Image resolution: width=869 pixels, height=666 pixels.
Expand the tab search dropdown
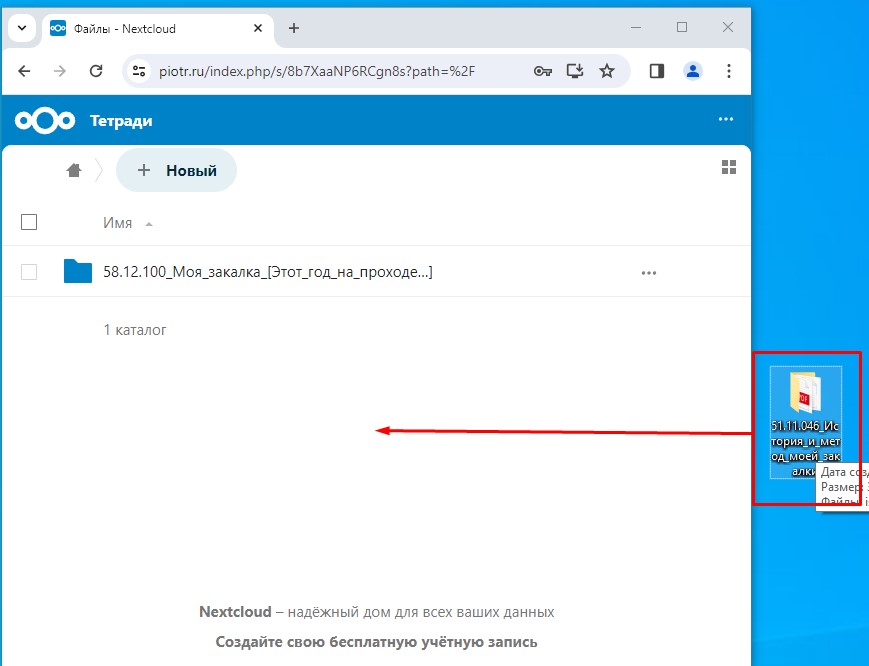(x=21, y=28)
